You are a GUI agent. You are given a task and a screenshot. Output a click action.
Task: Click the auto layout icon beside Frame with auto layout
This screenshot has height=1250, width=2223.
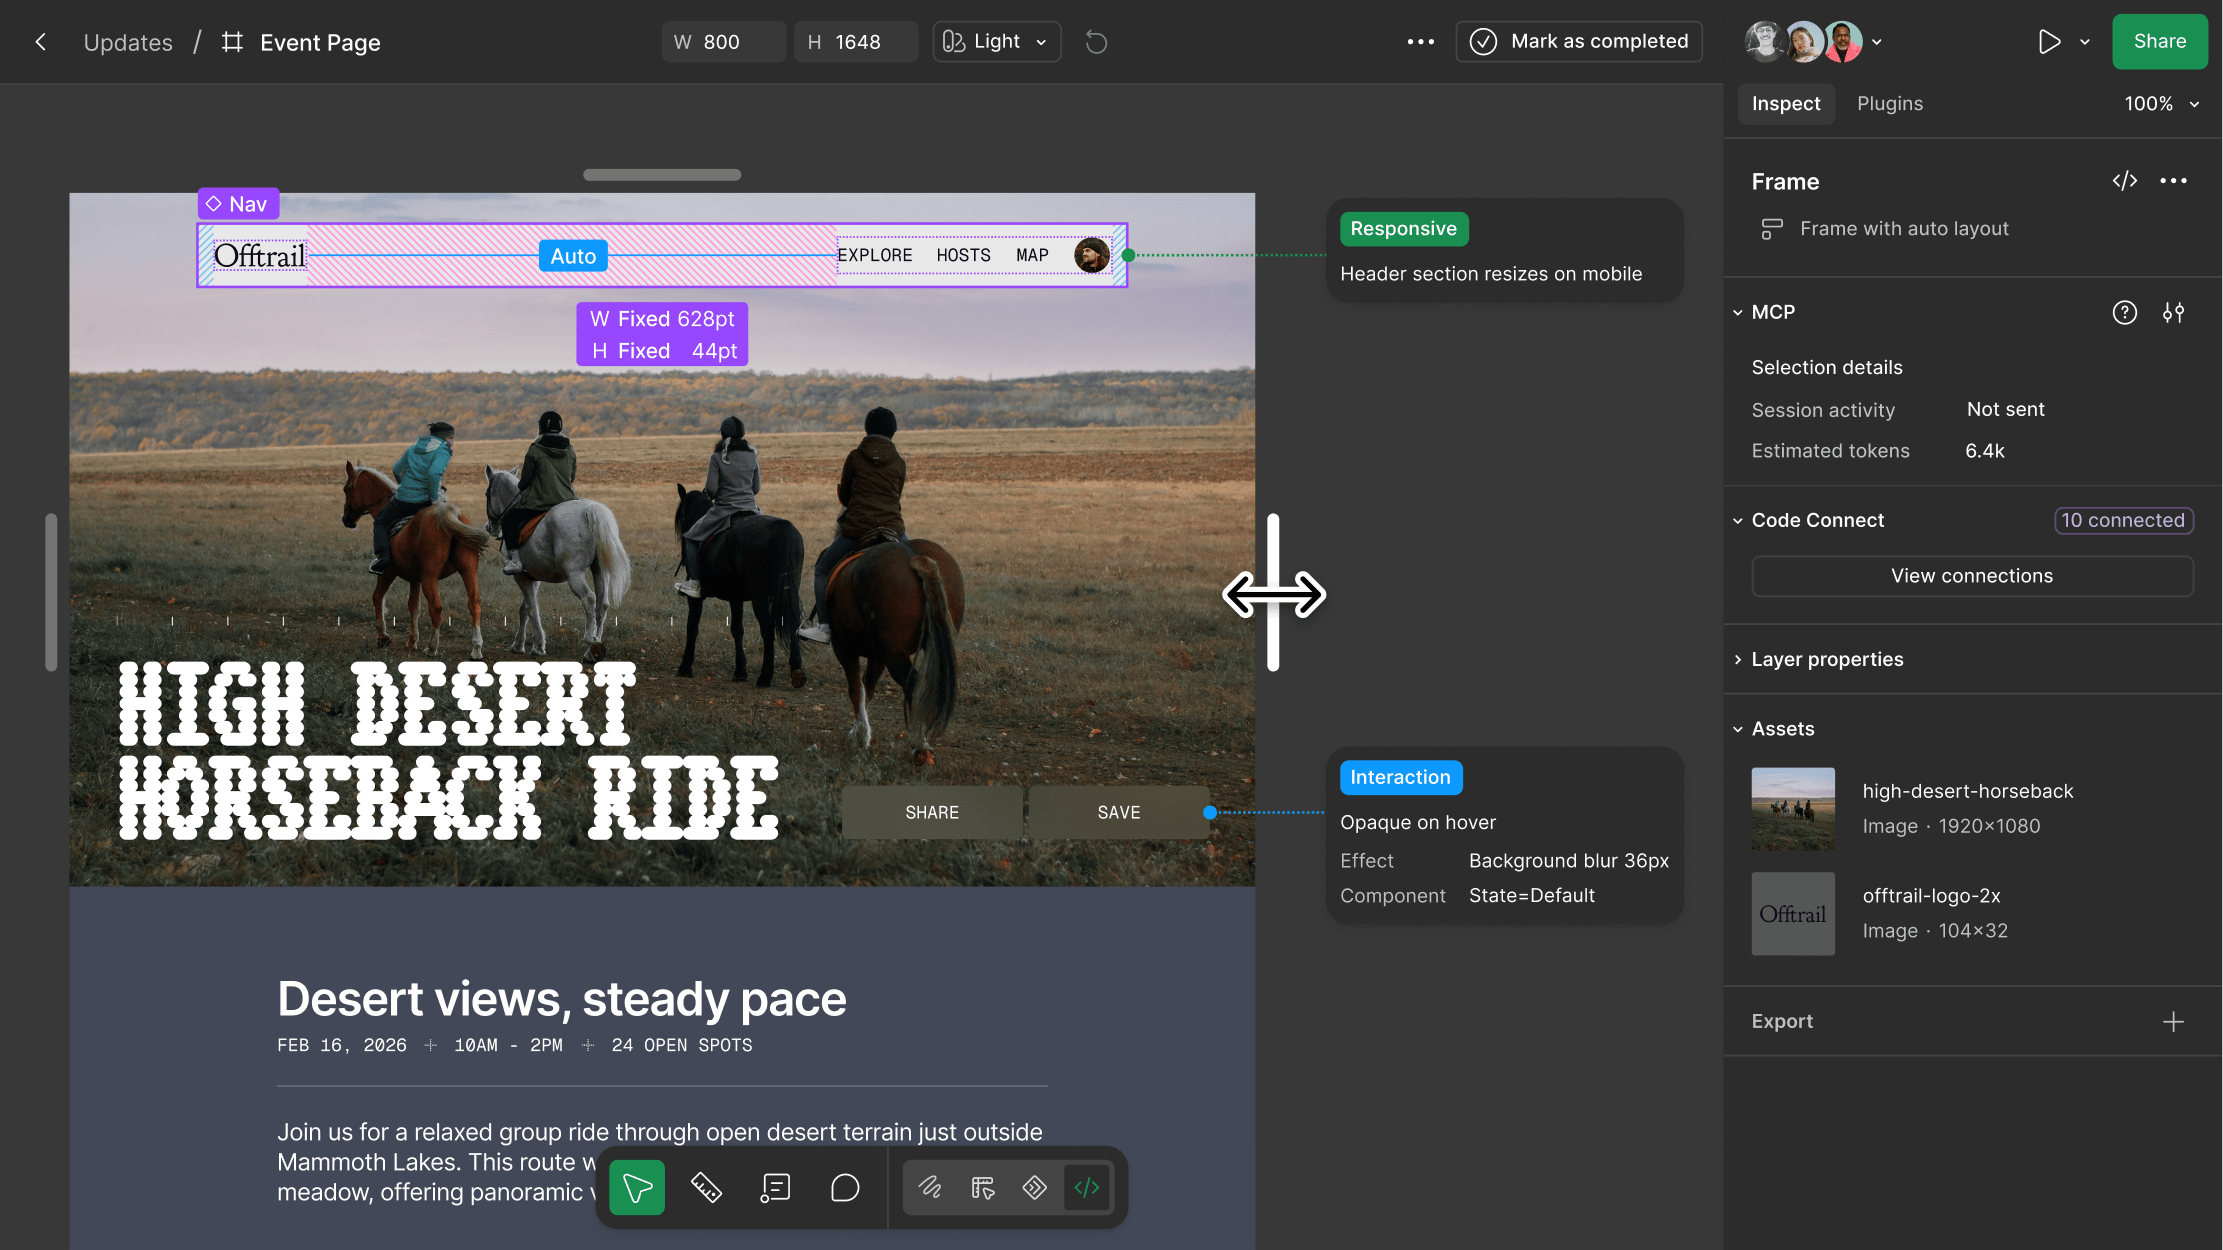(x=1771, y=229)
